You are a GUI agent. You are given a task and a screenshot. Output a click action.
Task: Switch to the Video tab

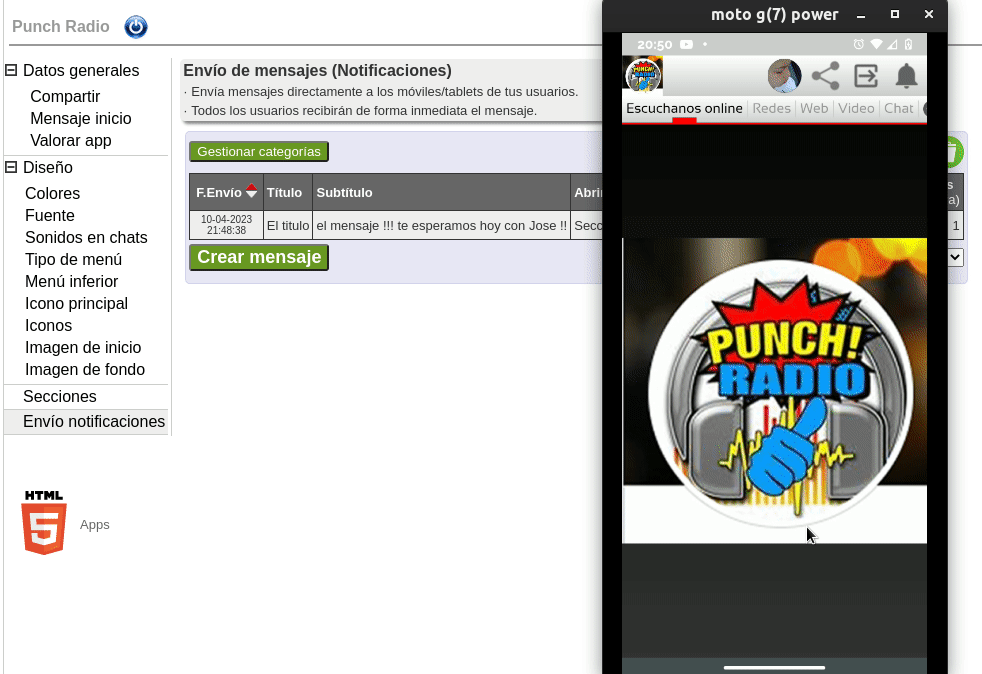856,108
